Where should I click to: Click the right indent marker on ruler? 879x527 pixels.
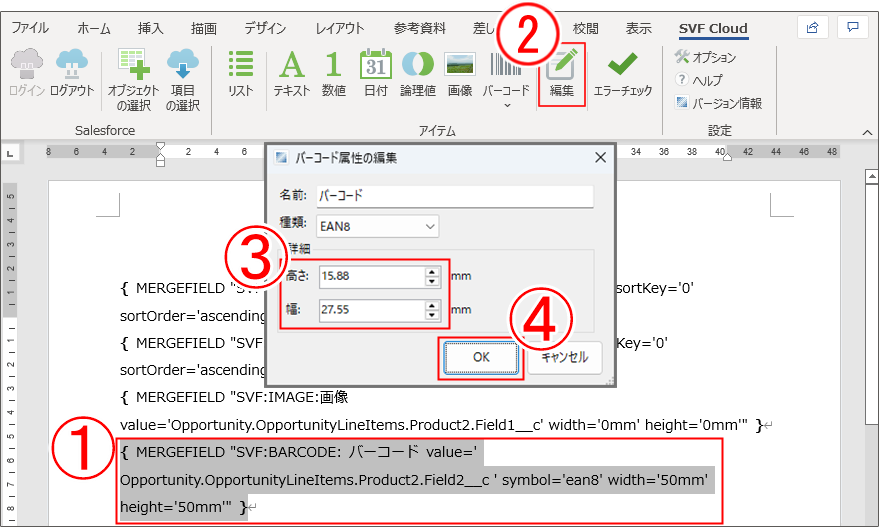coord(727,157)
